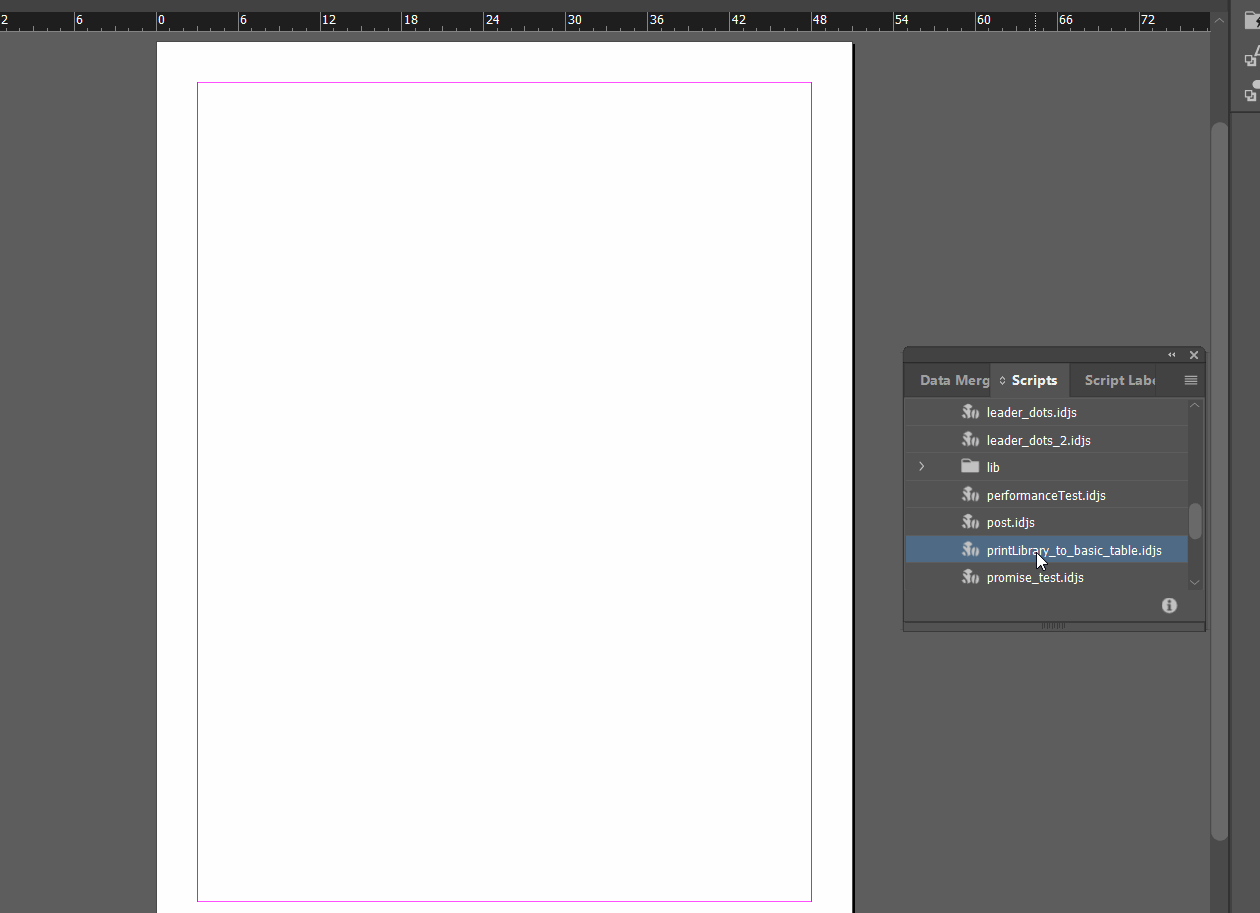The image size is (1260, 913).
Task: Open the Scripts panel hamburger menu
Action: (1190, 380)
